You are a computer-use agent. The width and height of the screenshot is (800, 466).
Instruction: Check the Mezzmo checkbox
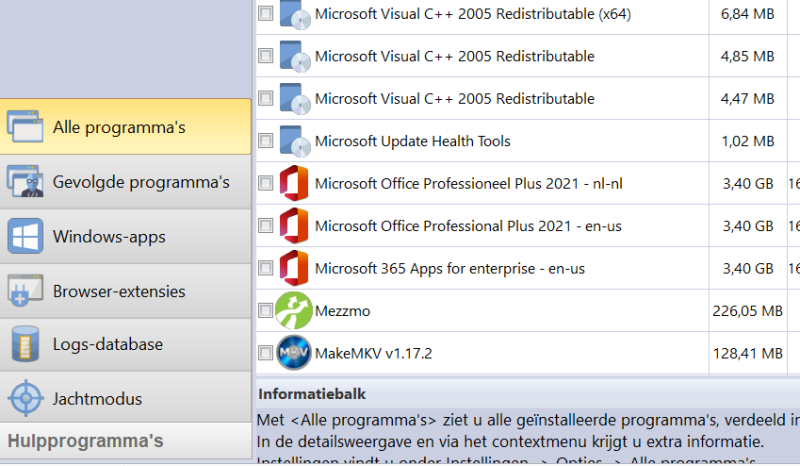coord(265,311)
